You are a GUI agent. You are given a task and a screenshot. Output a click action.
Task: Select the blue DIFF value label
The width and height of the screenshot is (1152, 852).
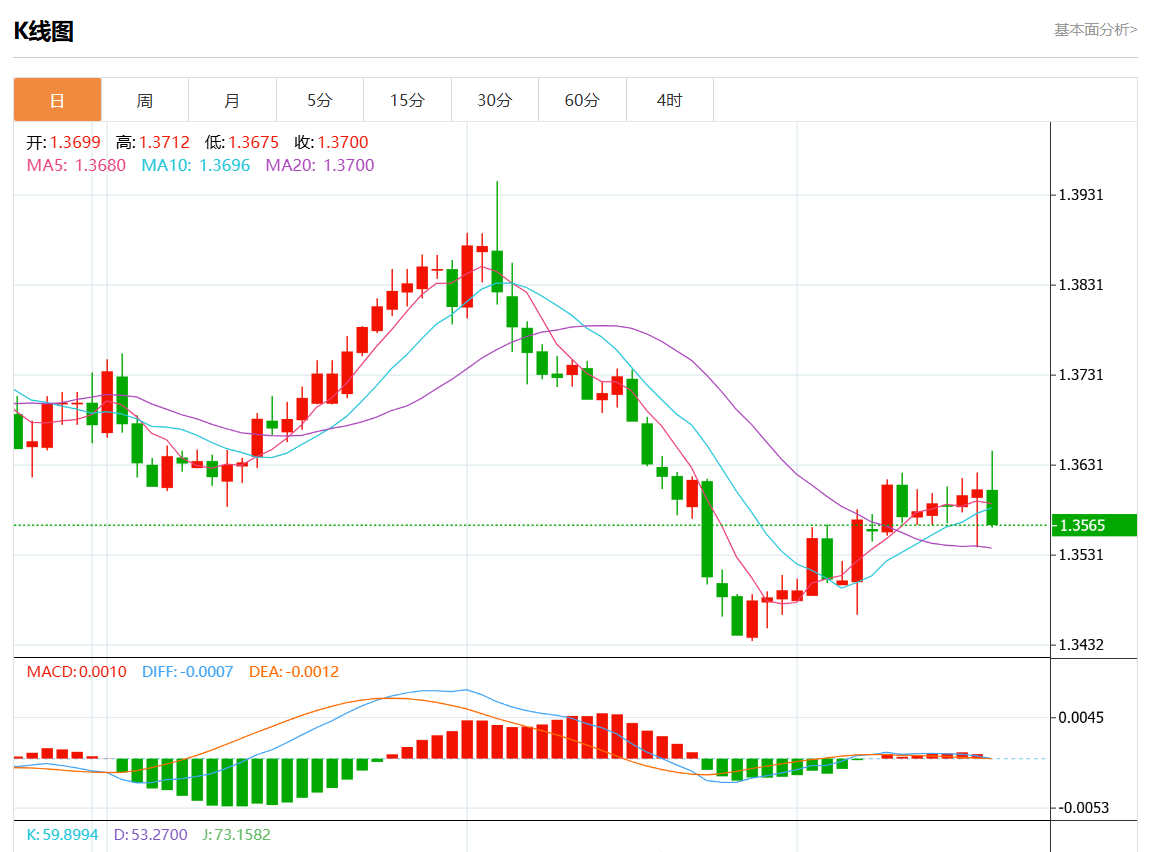pos(187,672)
